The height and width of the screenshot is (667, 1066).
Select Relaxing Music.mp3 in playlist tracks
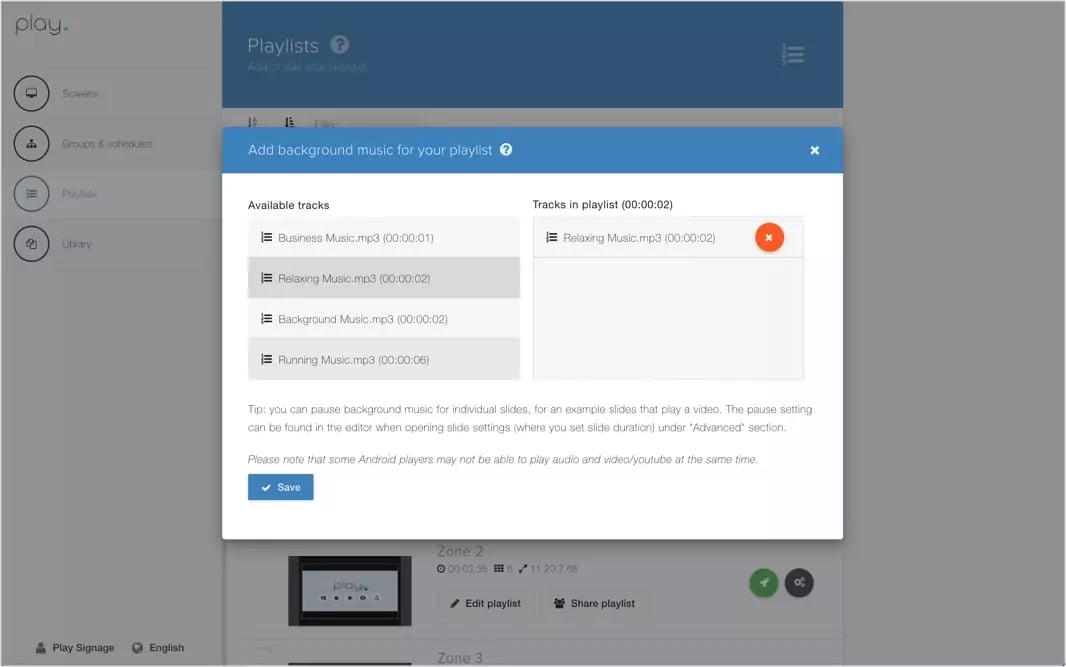point(640,238)
